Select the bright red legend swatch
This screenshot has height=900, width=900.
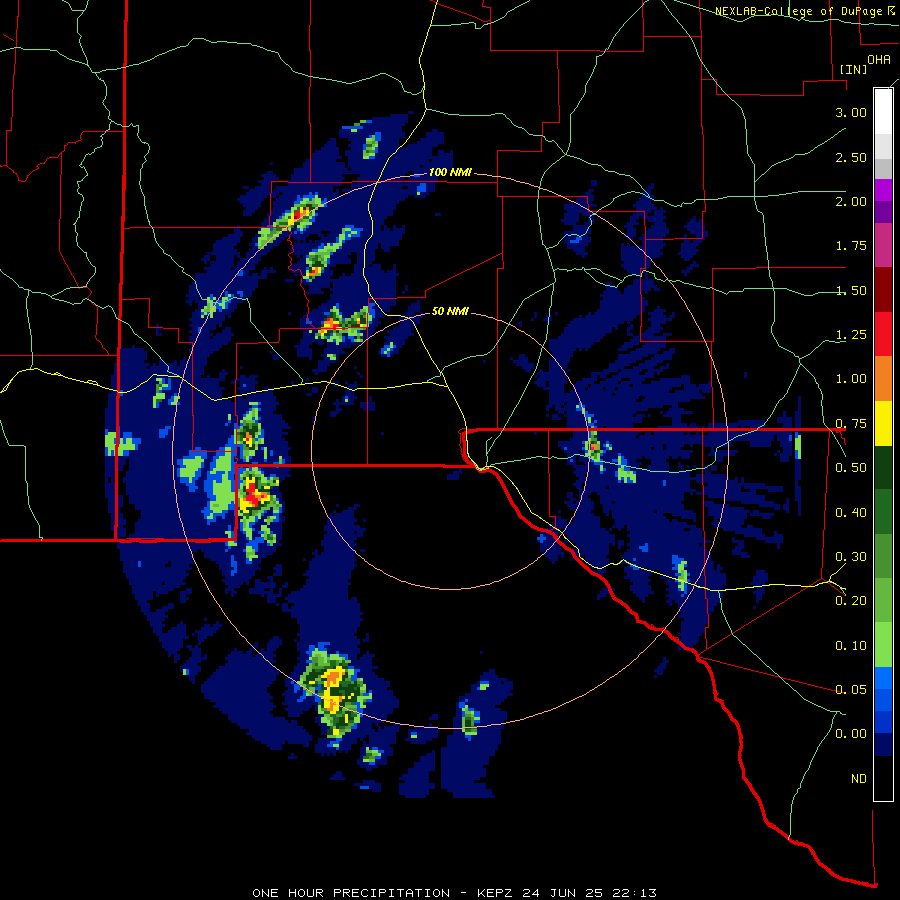coord(883,334)
